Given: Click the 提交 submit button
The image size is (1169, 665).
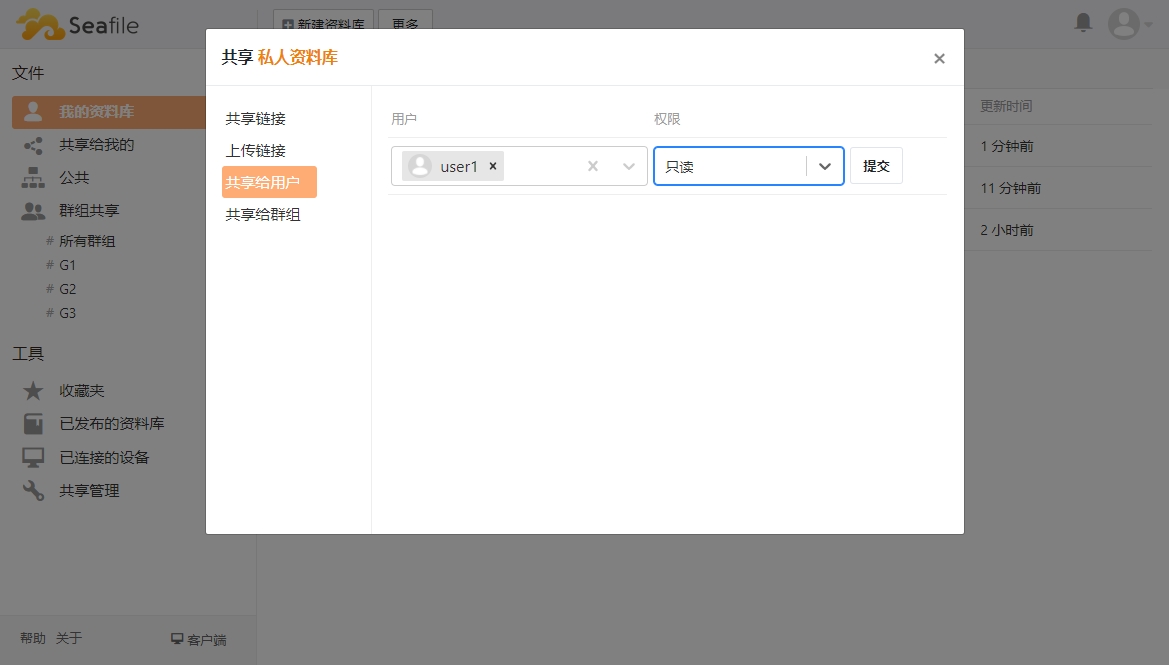Looking at the screenshot, I should [876, 166].
